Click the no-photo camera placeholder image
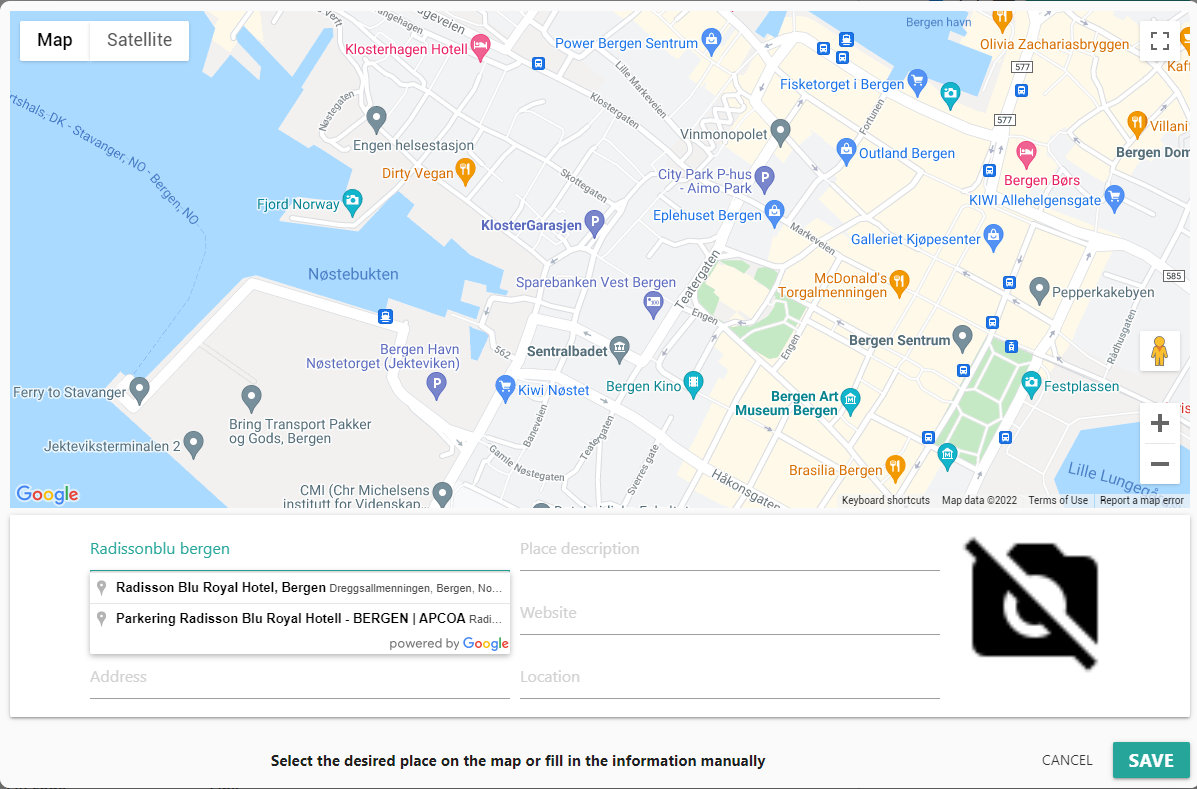This screenshot has height=789, width=1197. [x=1034, y=604]
